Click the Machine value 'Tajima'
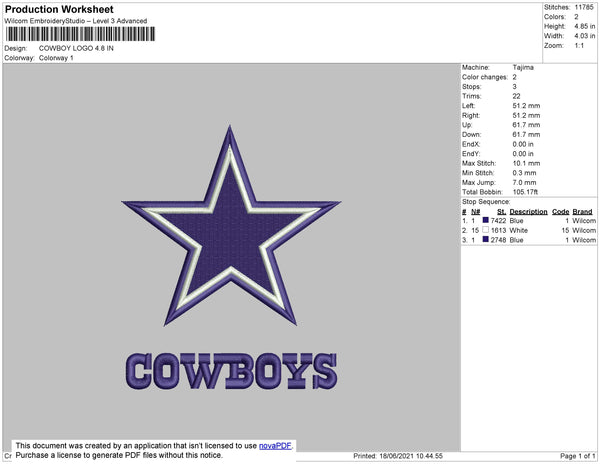Screen dimensions: 600x464 pyautogui.click(x=523, y=67)
